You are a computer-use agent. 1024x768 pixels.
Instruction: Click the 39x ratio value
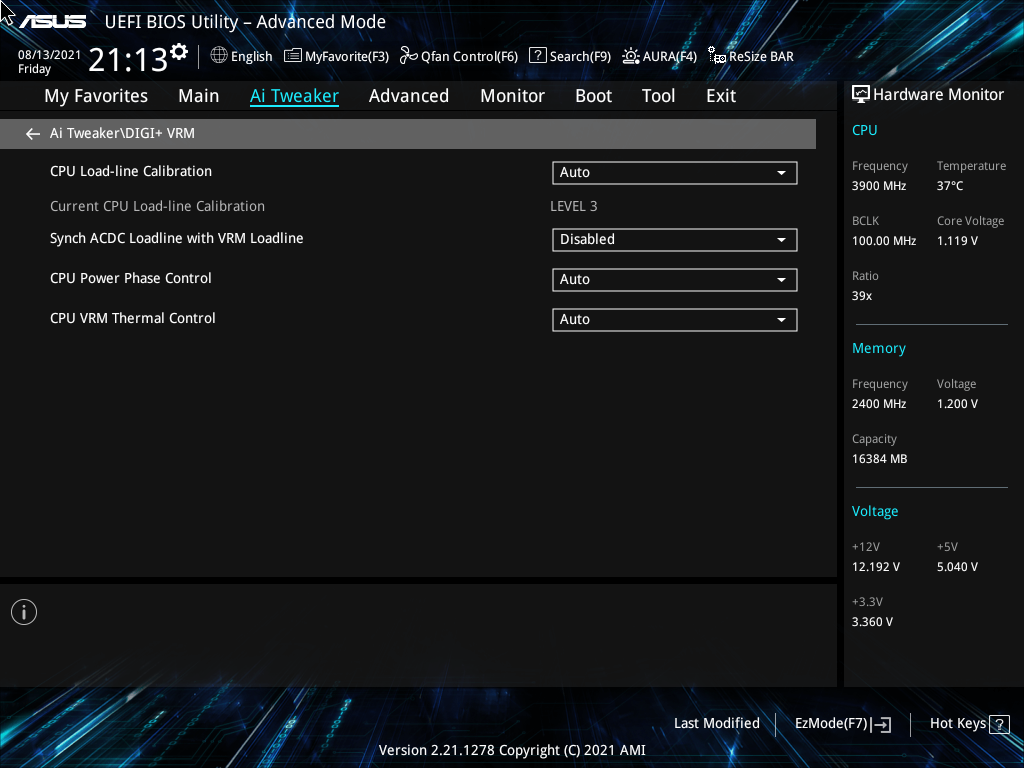point(861,296)
